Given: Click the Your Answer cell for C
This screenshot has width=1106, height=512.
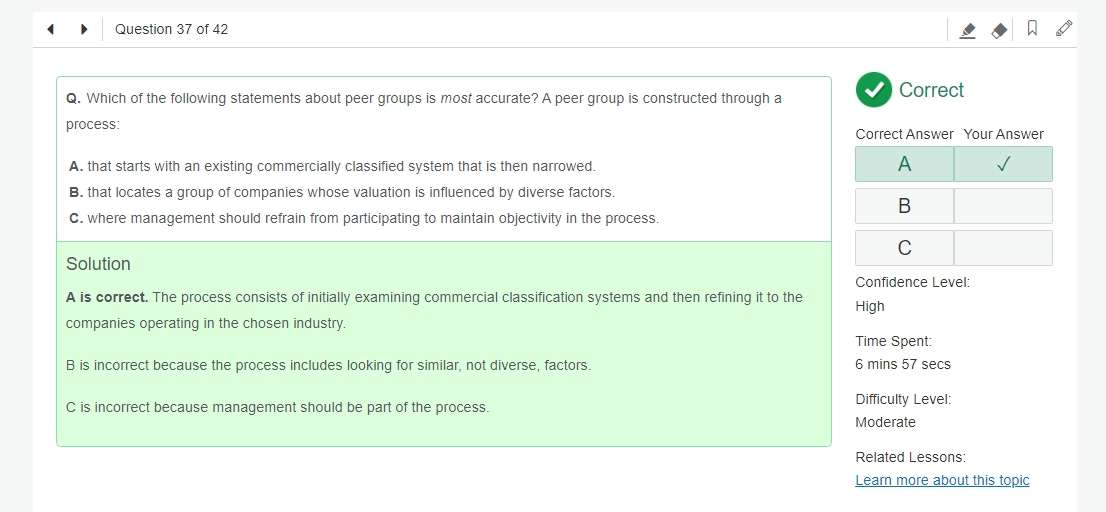Looking at the screenshot, I should tap(1003, 248).
